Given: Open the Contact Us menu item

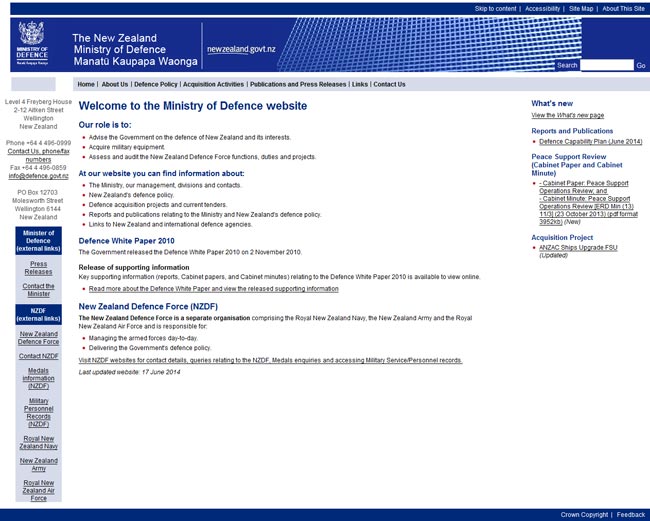Looking at the screenshot, I should pos(389,84).
